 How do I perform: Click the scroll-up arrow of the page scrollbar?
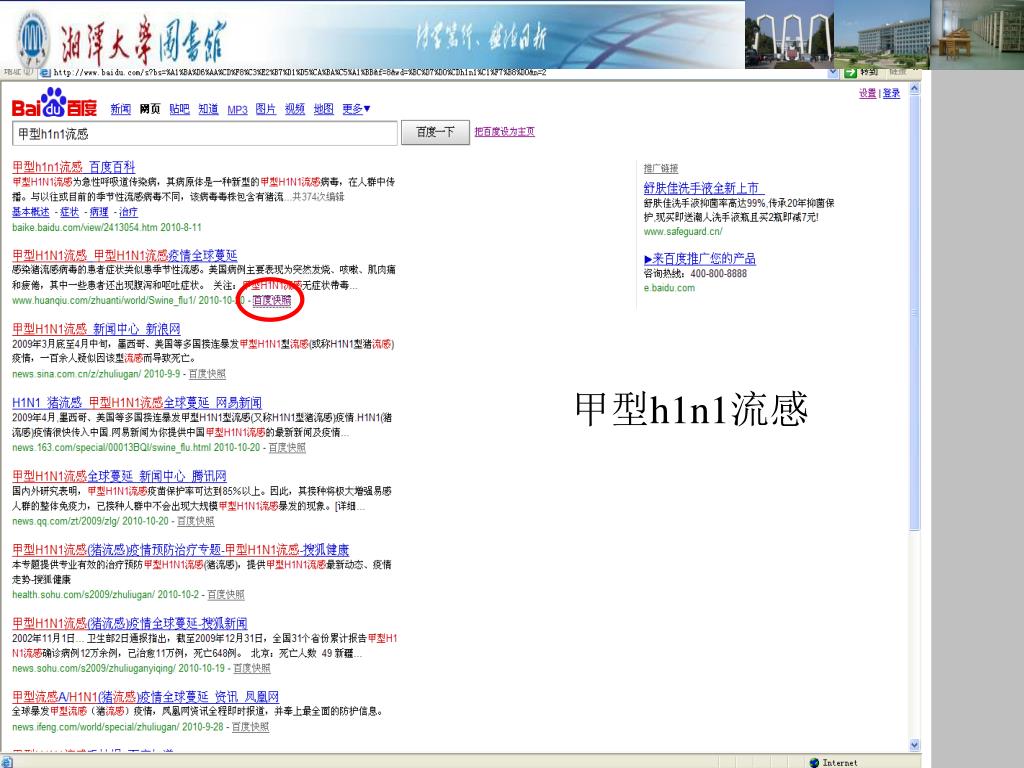(914, 89)
